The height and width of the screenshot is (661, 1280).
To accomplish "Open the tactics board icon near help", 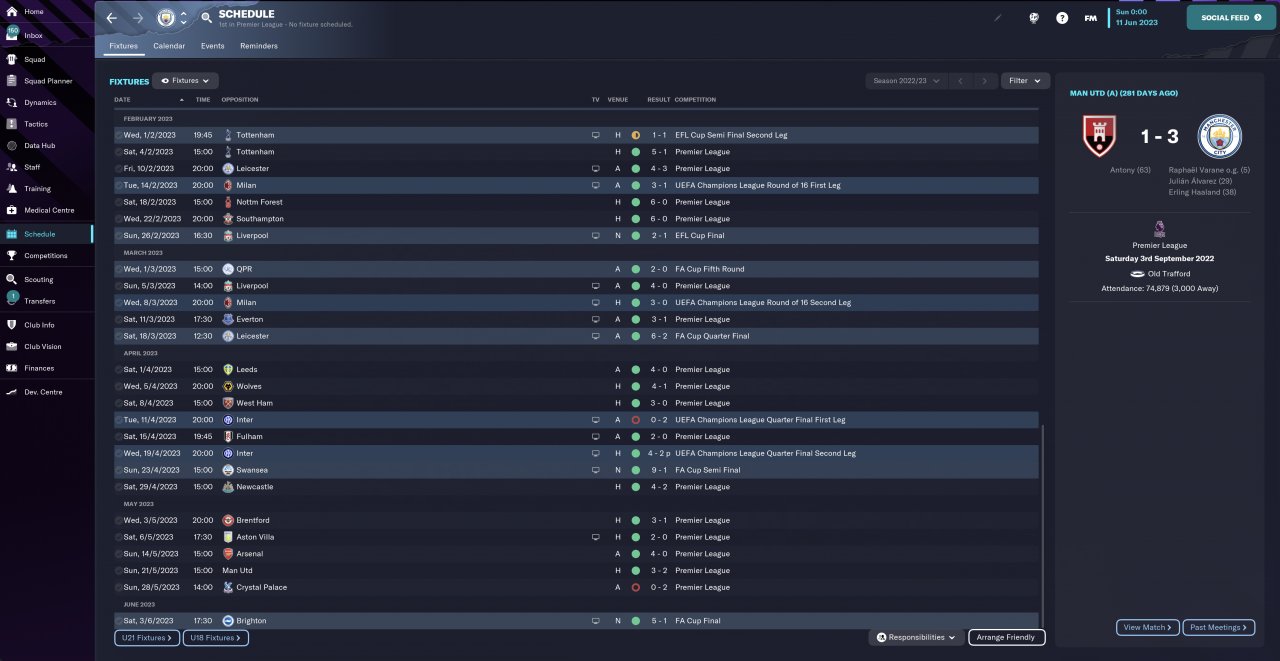I will point(1034,17).
